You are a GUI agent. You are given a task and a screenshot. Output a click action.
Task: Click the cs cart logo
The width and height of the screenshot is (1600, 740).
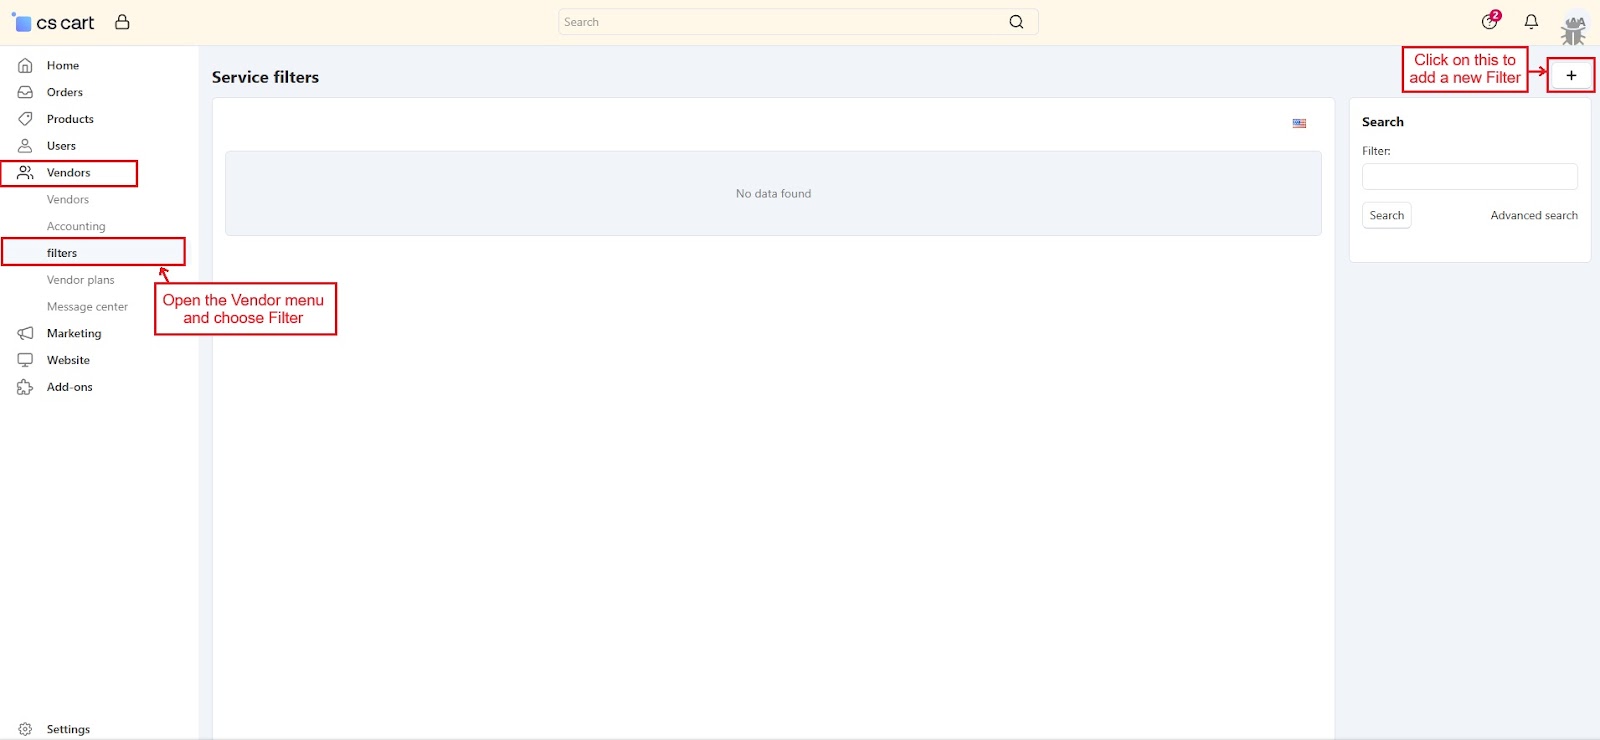pyautogui.click(x=54, y=23)
